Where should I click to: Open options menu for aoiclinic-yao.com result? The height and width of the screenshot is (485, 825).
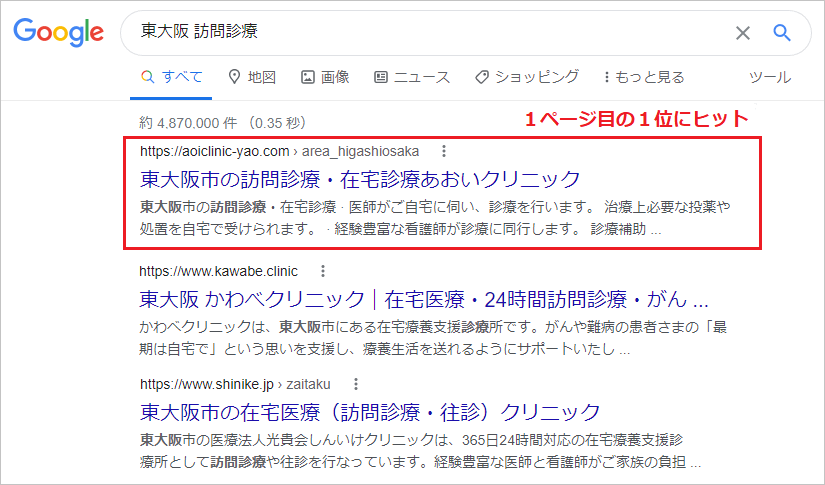pyautogui.click(x=444, y=151)
